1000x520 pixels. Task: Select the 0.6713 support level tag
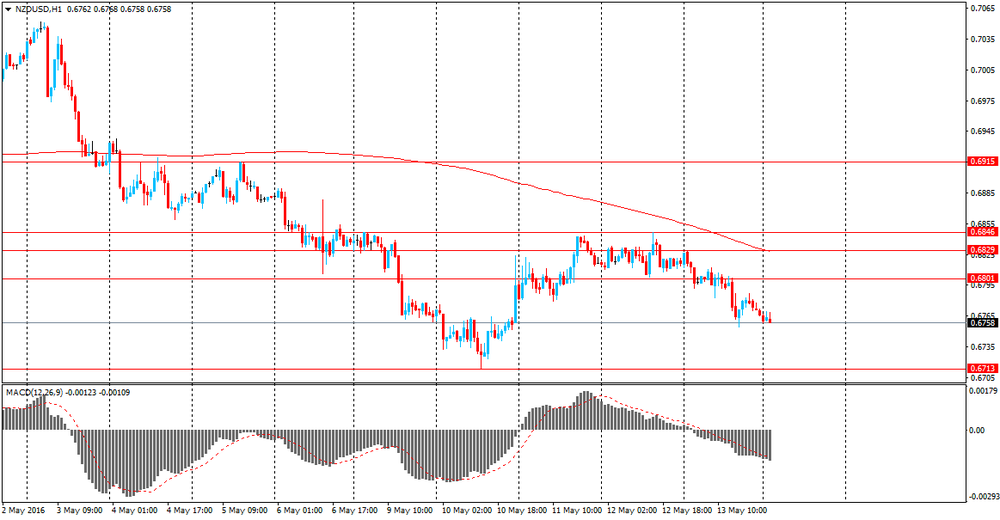983,368
